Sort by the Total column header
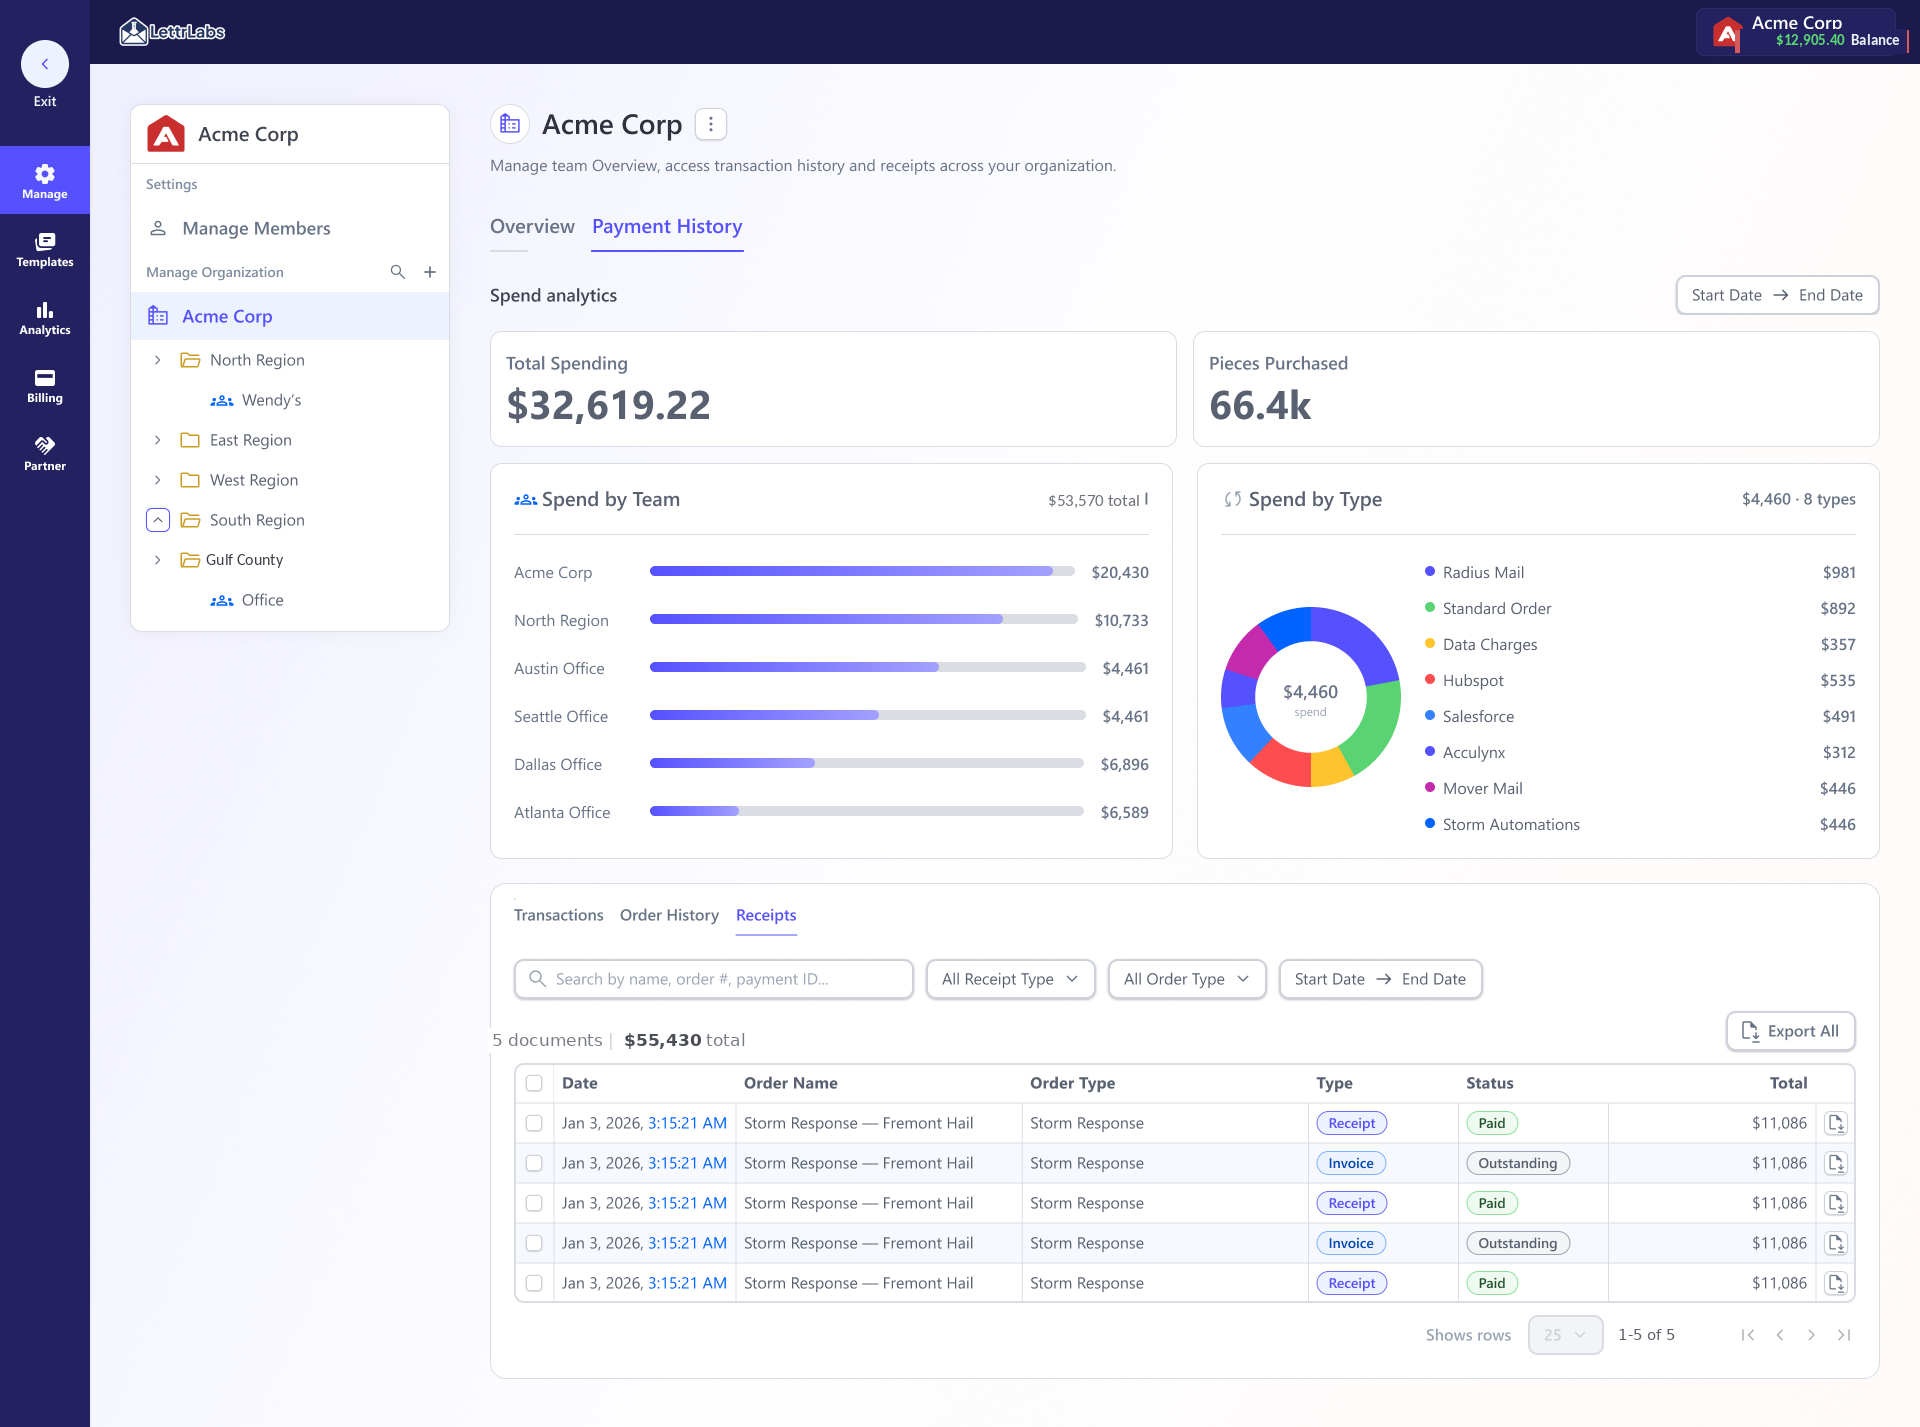This screenshot has width=1920, height=1427. 1788,1083
